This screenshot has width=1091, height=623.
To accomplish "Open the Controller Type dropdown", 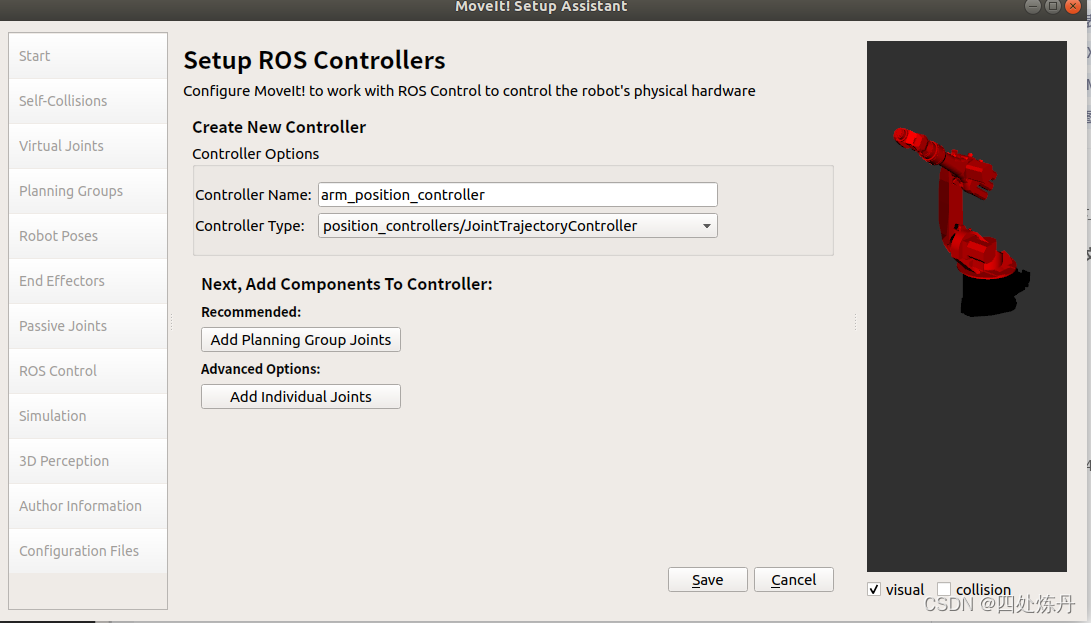I will (518, 226).
